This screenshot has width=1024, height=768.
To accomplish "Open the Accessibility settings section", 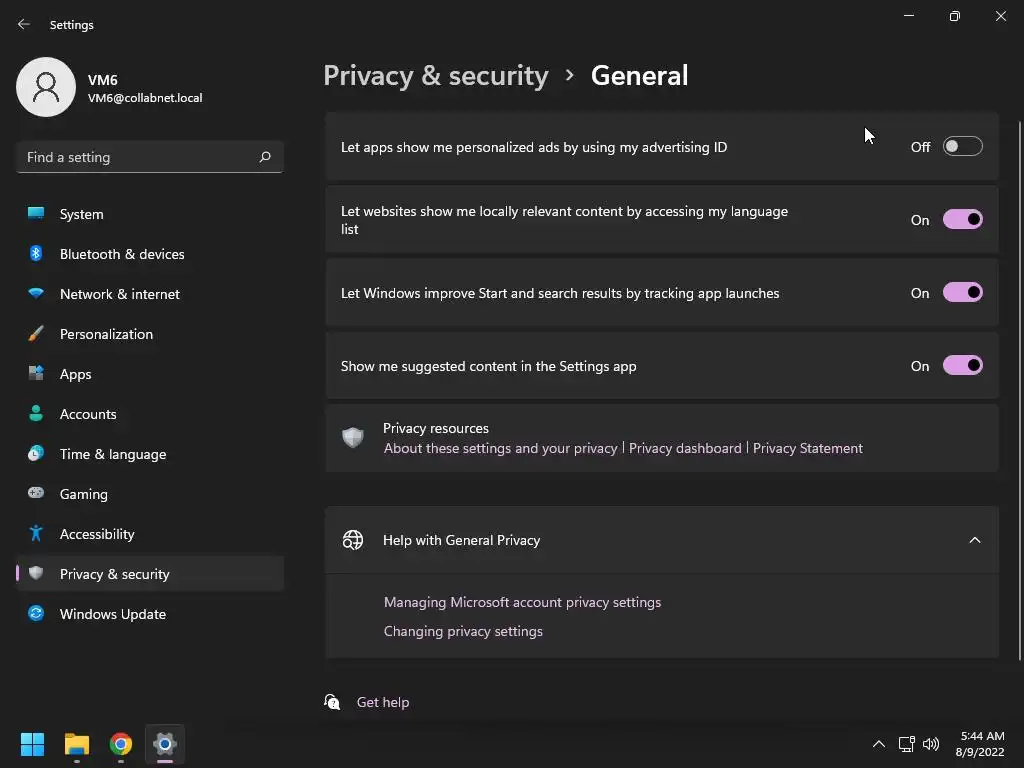I will [x=97, y=534].
